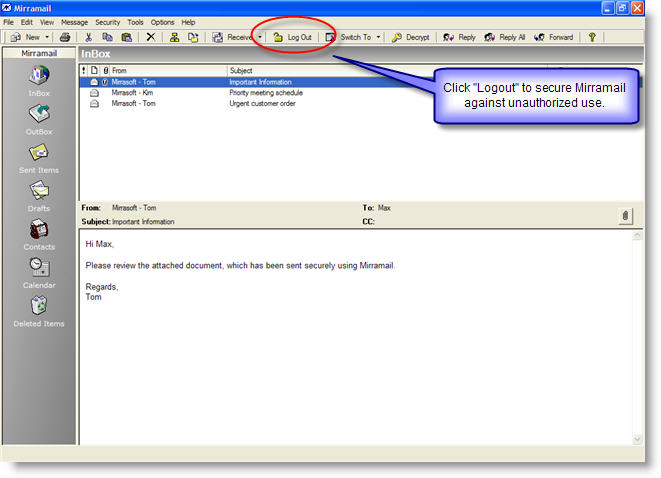The height and width of the screenshot is (478, 661).
Task: Select InBox in the sidebar
Action: 39,81
